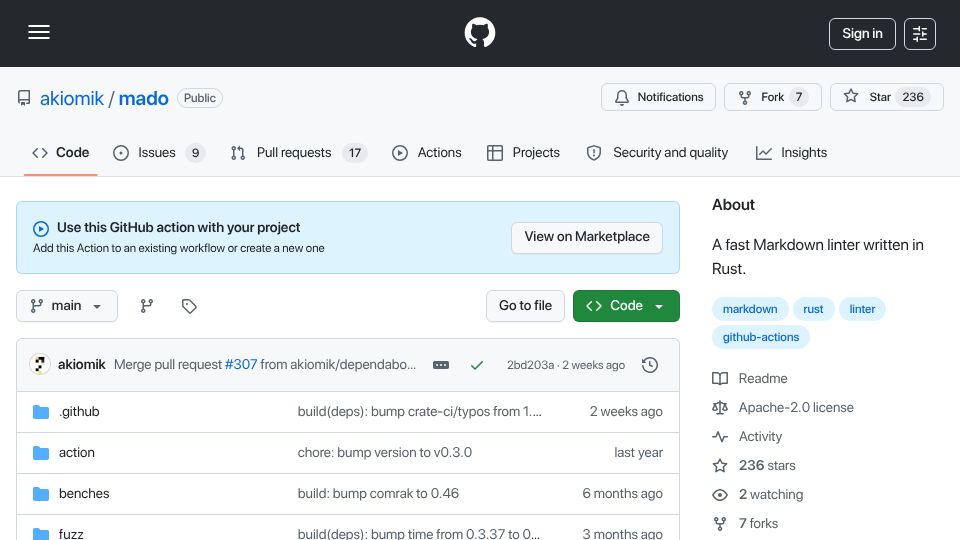The height and width of the screenshot is (540, 960).
Task: Open the appearance settings icon button
Action: point(920,34)
